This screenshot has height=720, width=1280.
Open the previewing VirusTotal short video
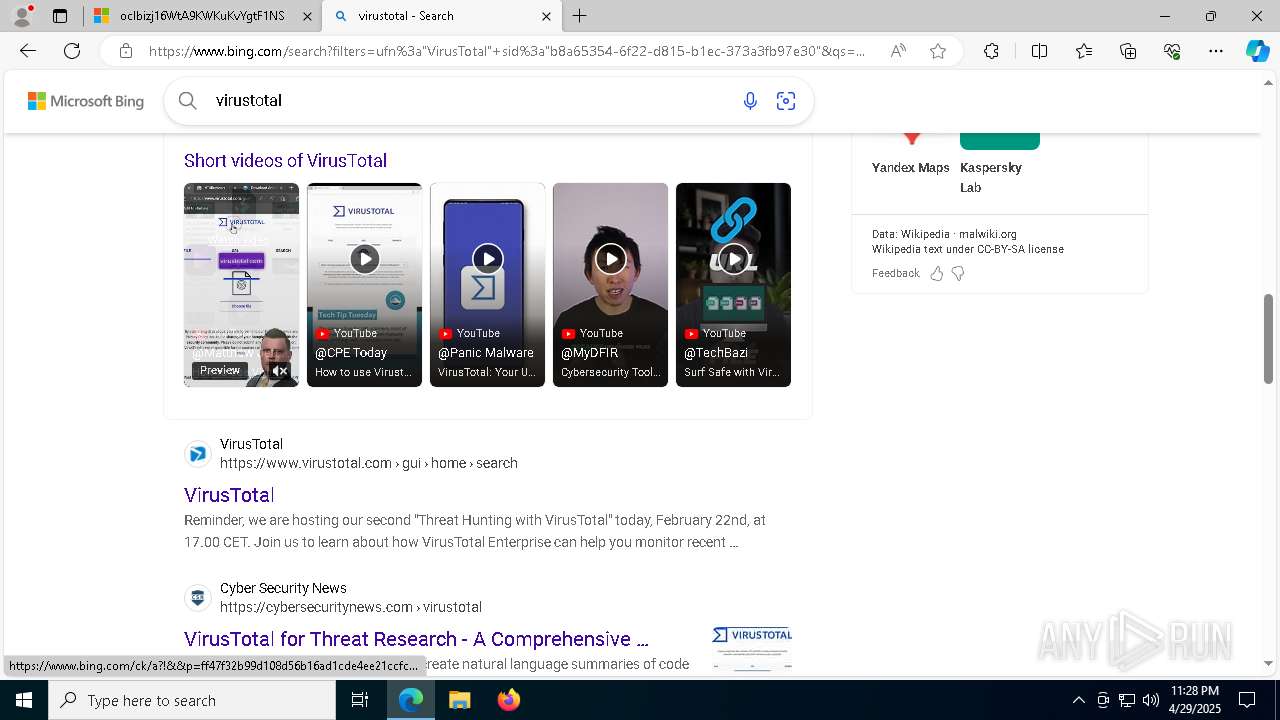[241, 285]
